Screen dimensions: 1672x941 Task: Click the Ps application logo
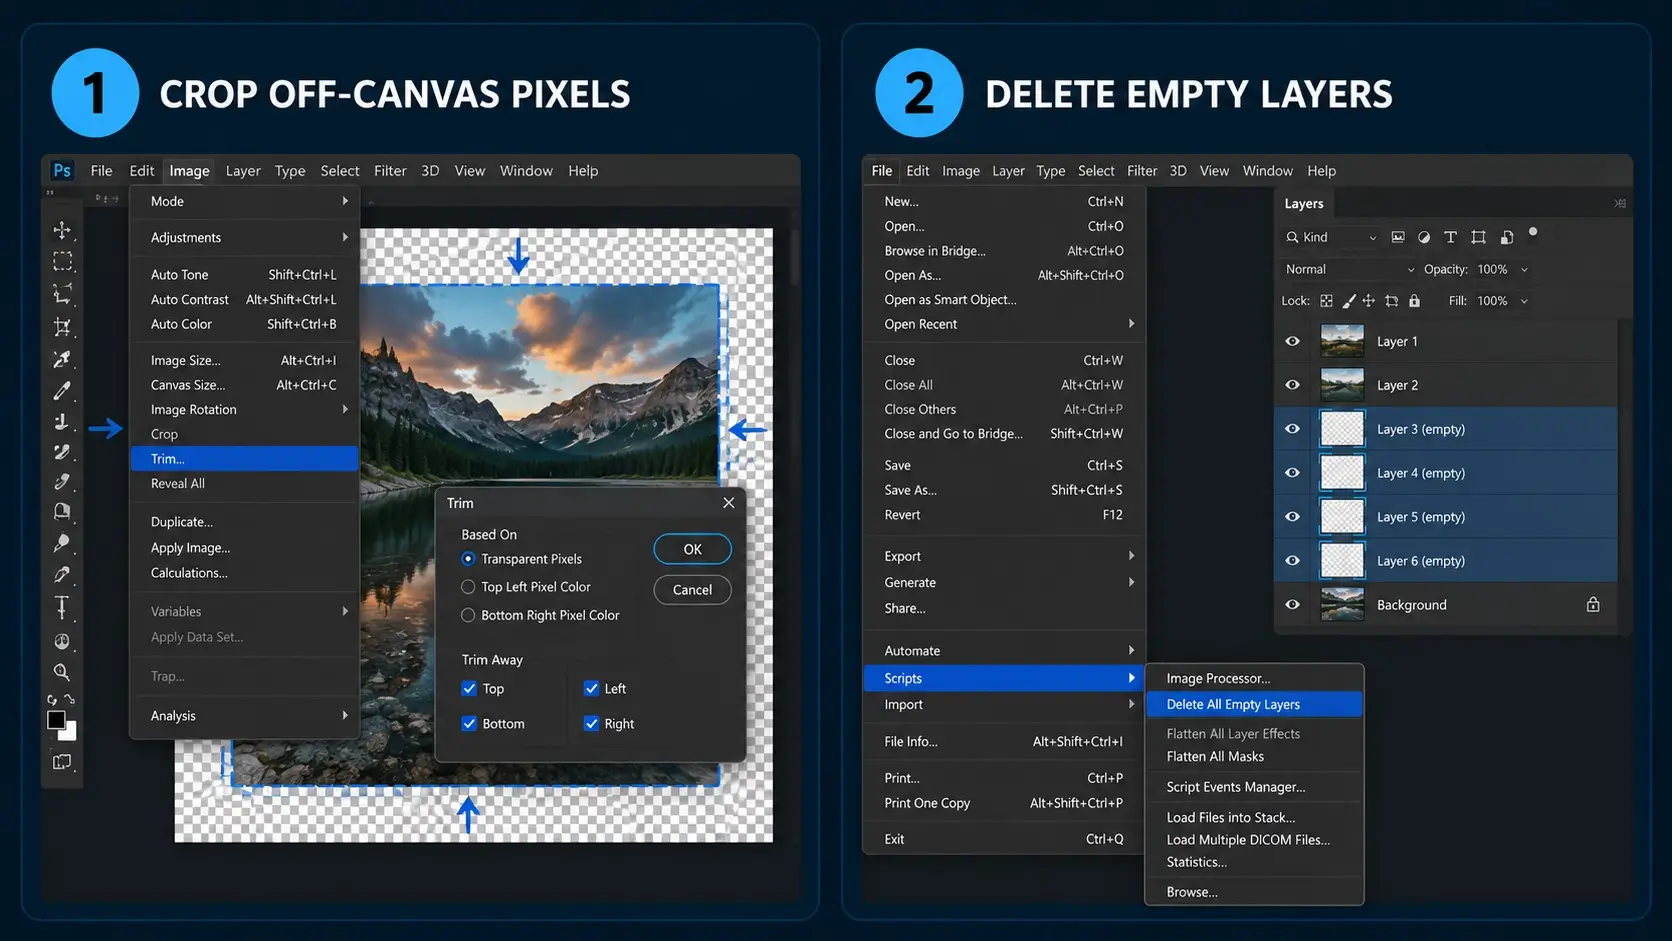(62, 171)
